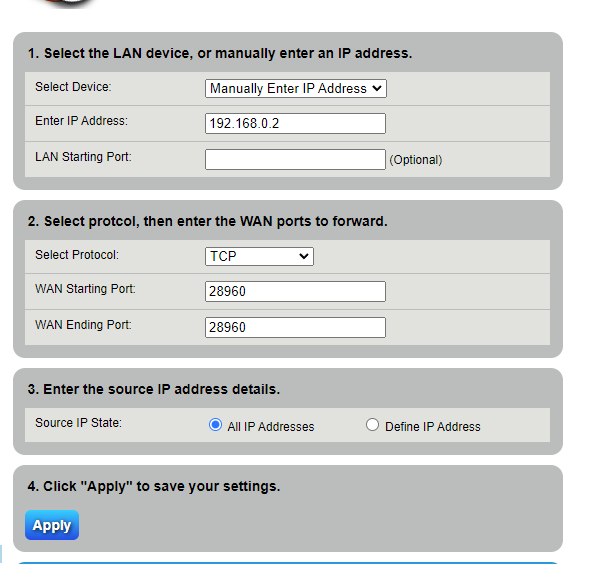Expand the Select Protocol TCP dropdown

click(x=259, y=256)
